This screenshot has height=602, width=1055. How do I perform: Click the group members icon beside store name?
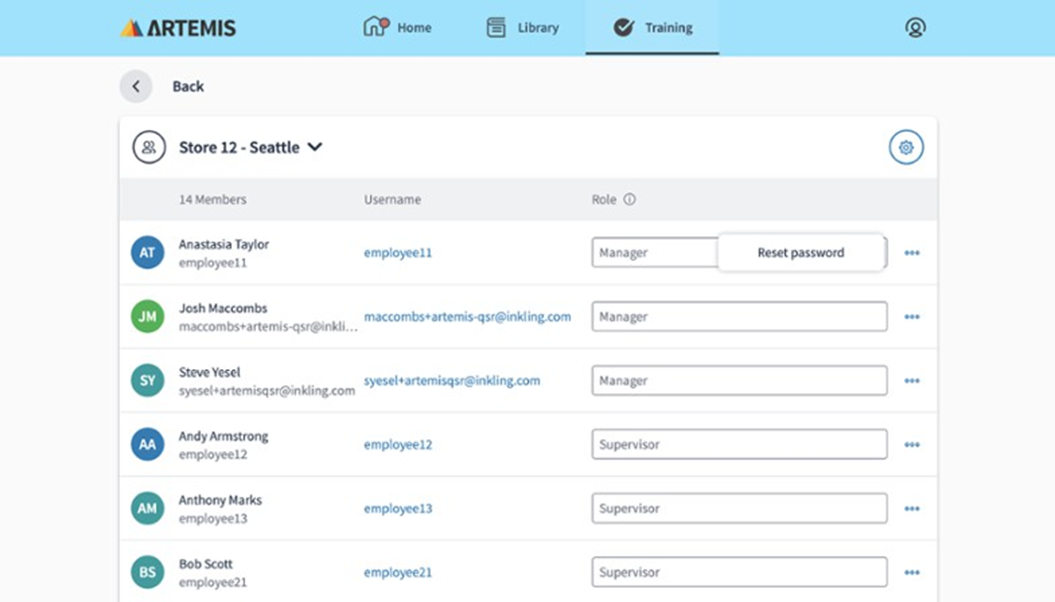point(149,147)
